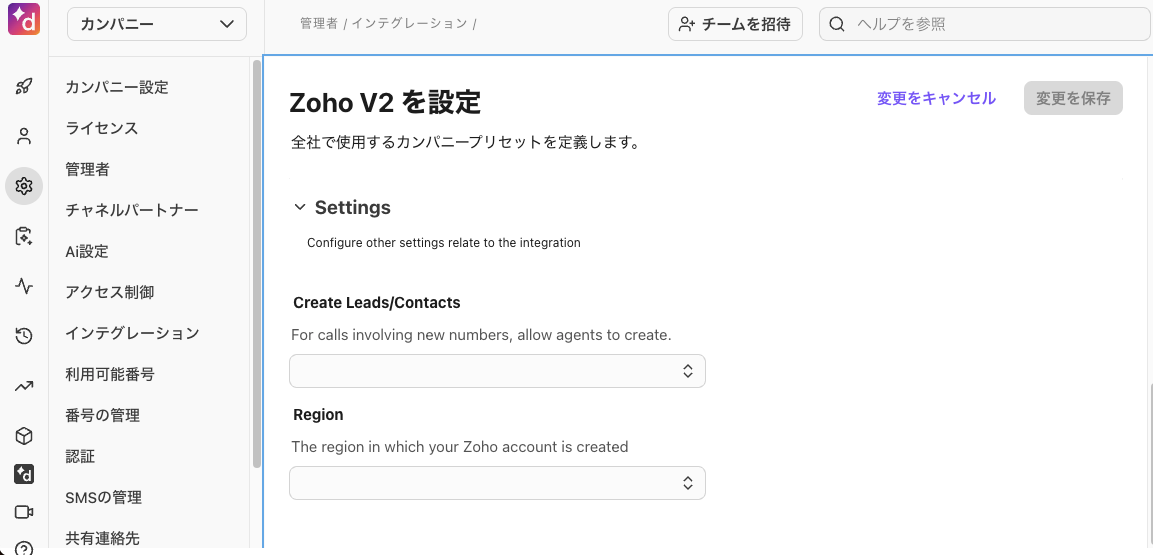Select インテグレーション in the left menu

(x=132, y=333)
